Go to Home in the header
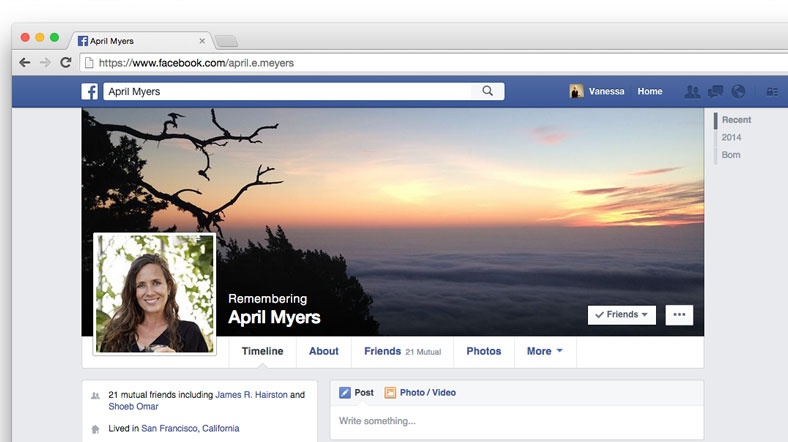This screenshot has height=442, width=788. (650, 91)
